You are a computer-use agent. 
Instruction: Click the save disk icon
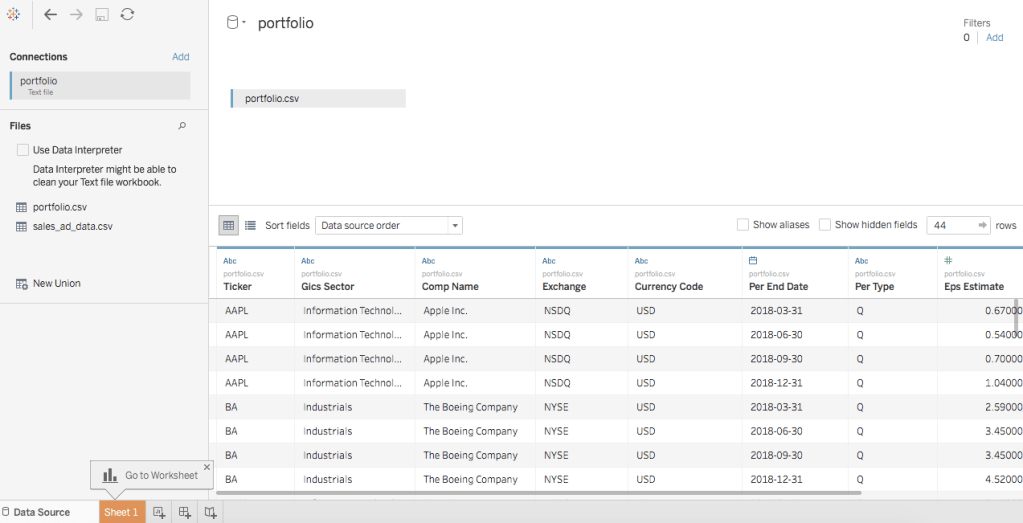pyautogui.click(x=102, y=15)
